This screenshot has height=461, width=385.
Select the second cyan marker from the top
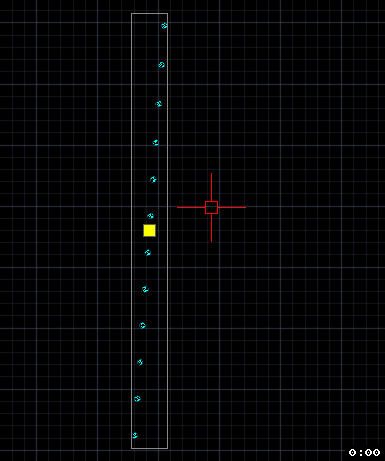(161, 65)
